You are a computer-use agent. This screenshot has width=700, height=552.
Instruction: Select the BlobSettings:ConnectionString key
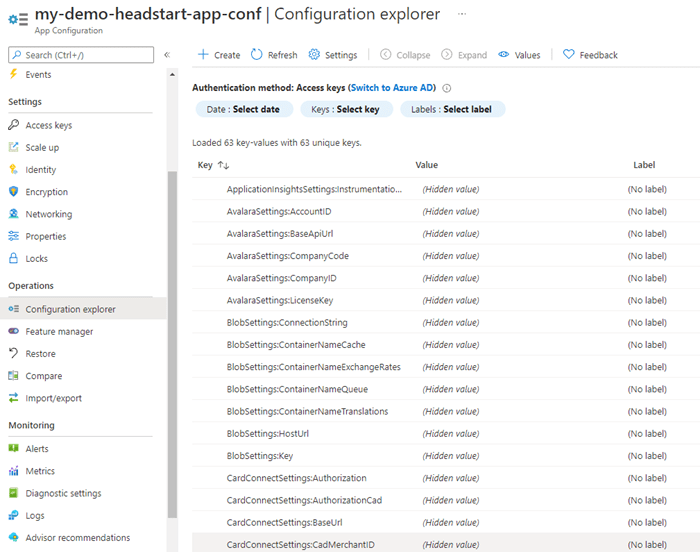287,322
